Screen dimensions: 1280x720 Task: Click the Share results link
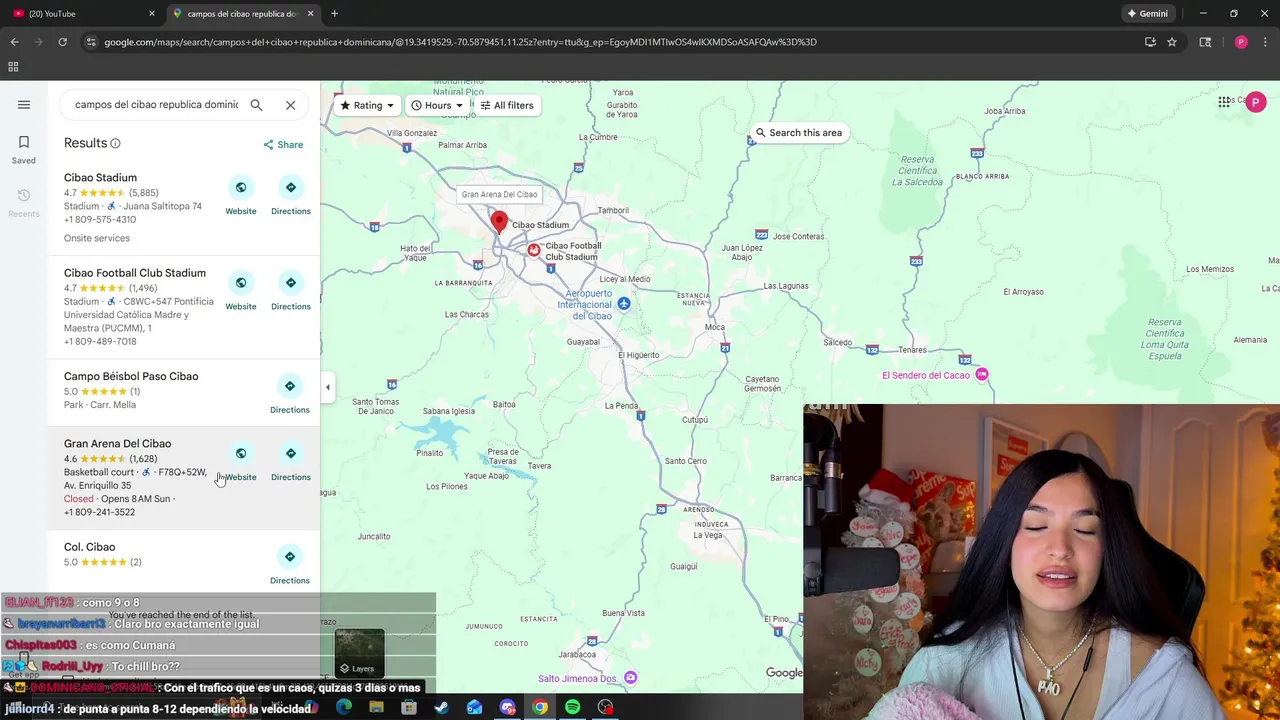point(283,145)
